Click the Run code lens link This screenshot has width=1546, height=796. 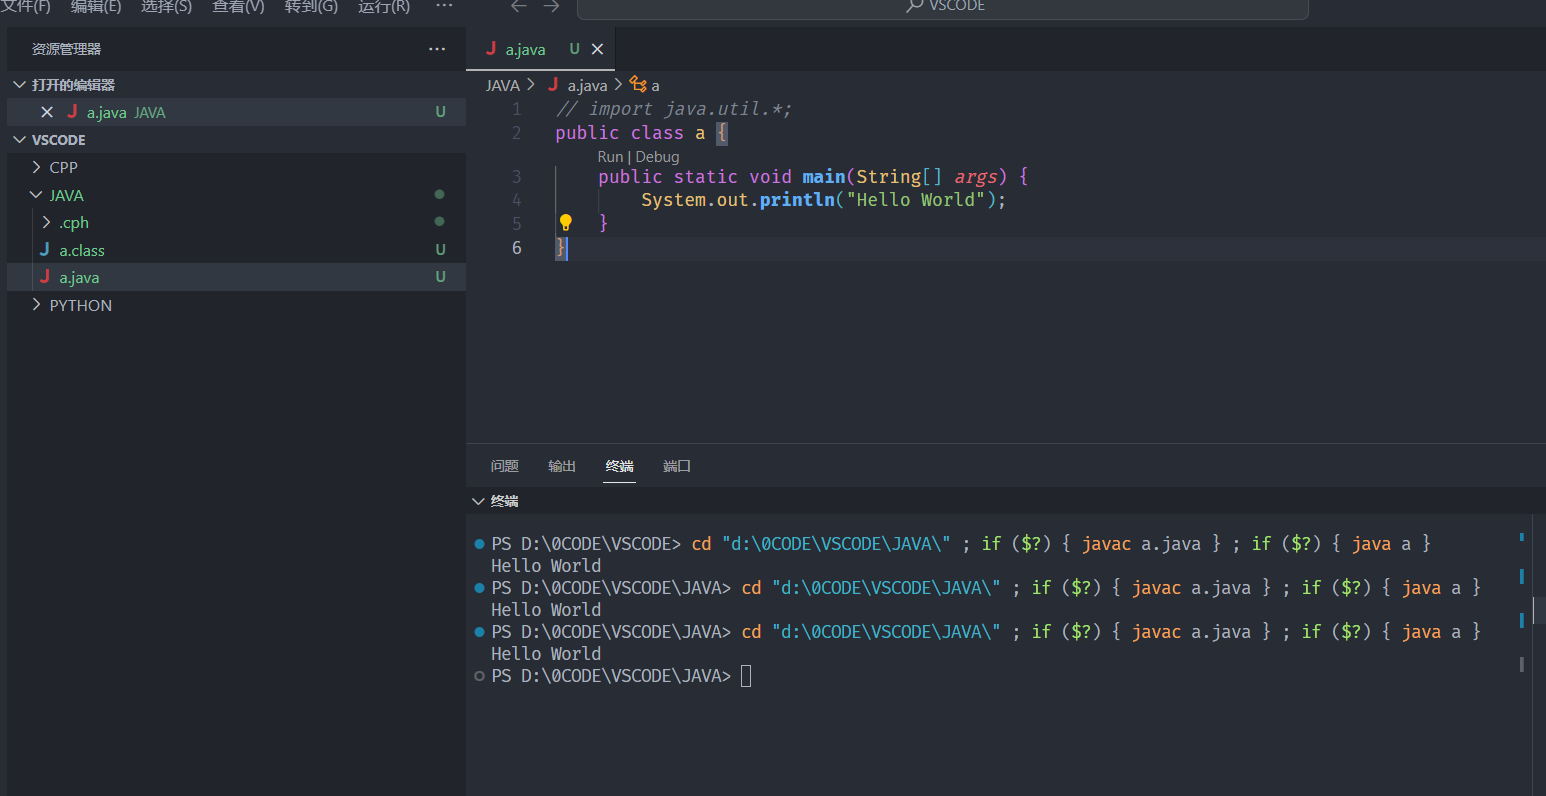[610, 157]
